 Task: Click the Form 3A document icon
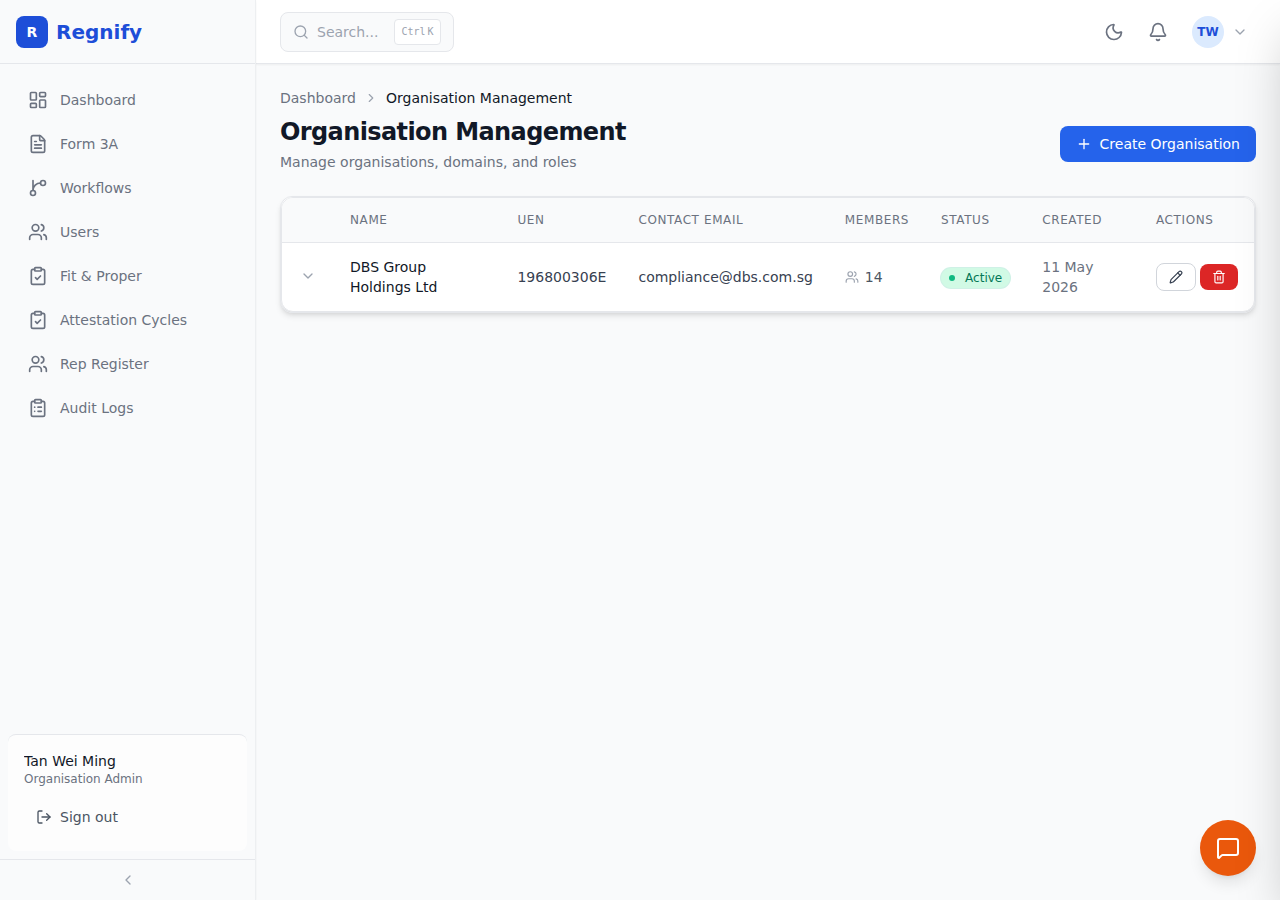[38, 144]
